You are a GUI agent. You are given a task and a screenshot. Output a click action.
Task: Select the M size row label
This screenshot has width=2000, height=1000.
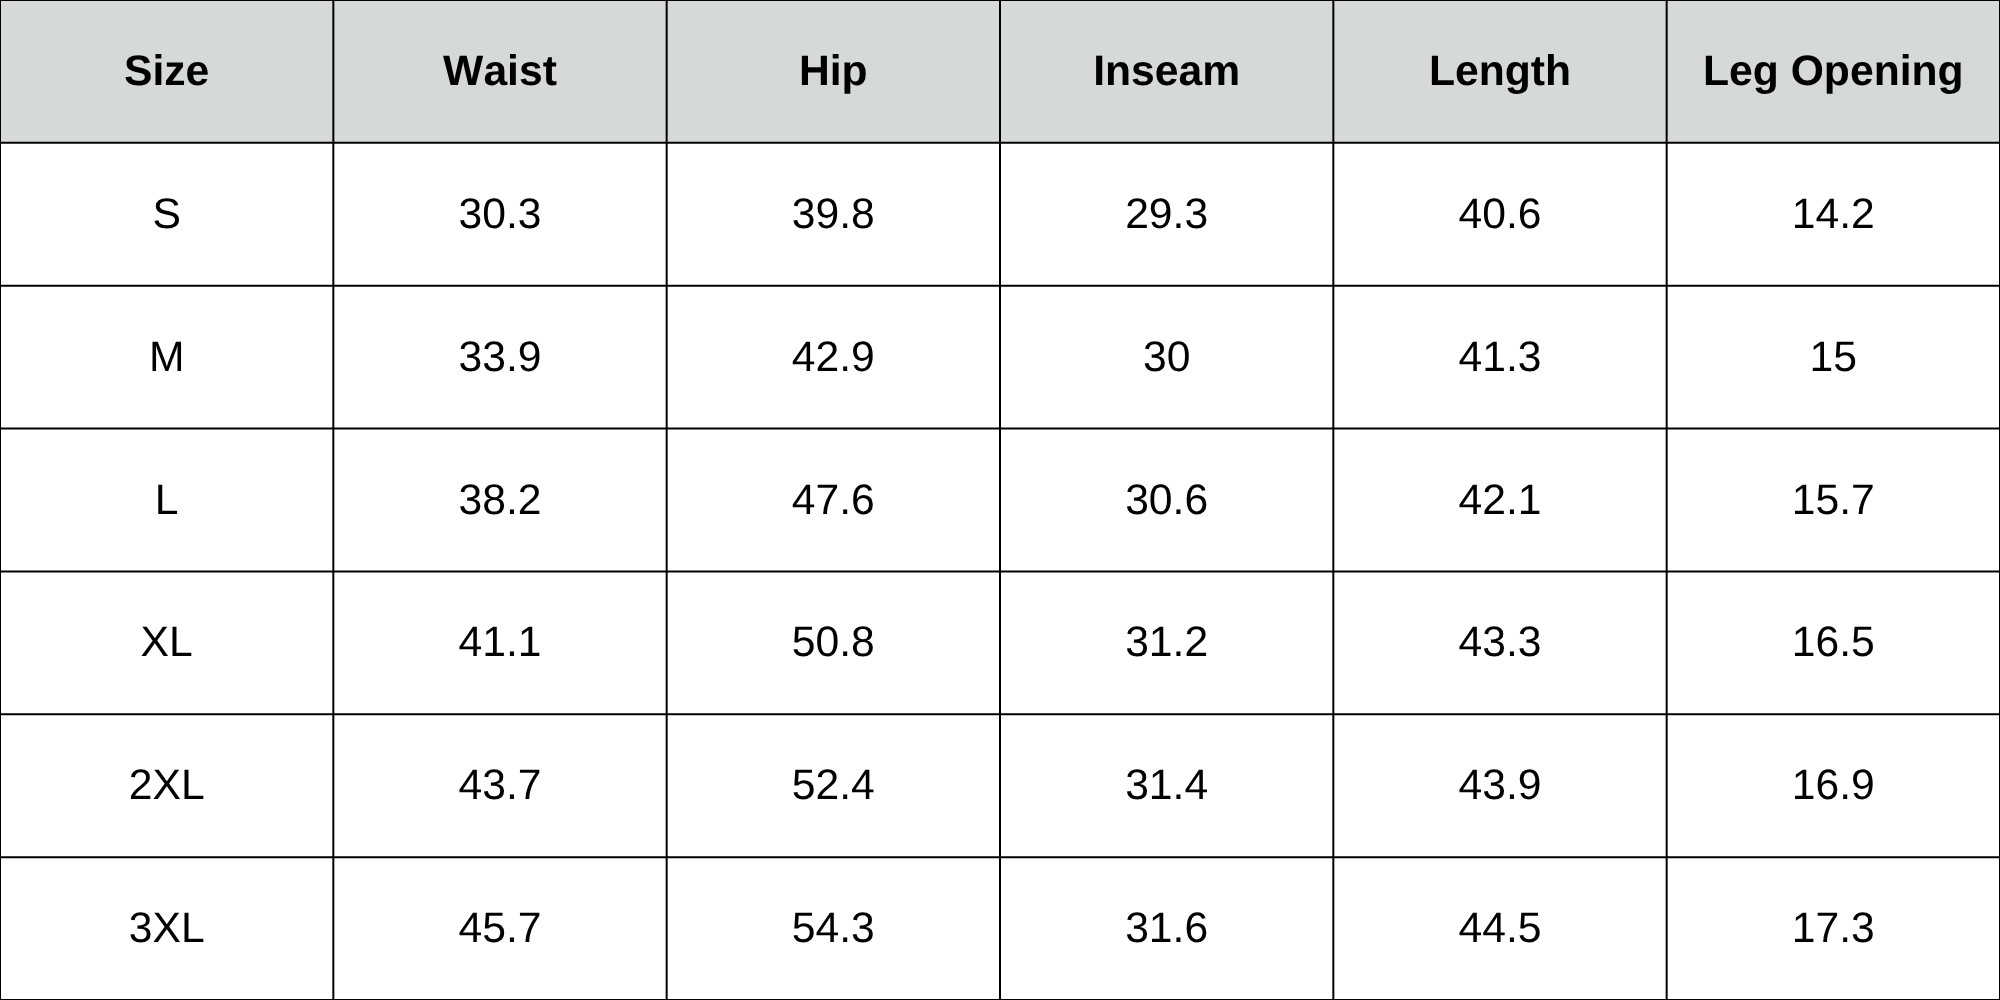click(x=166, y=357)
